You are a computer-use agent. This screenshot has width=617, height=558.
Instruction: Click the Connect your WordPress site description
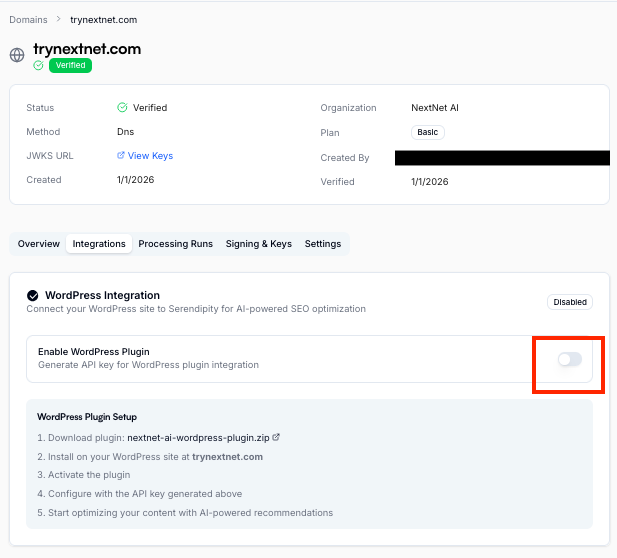[196, 309]
